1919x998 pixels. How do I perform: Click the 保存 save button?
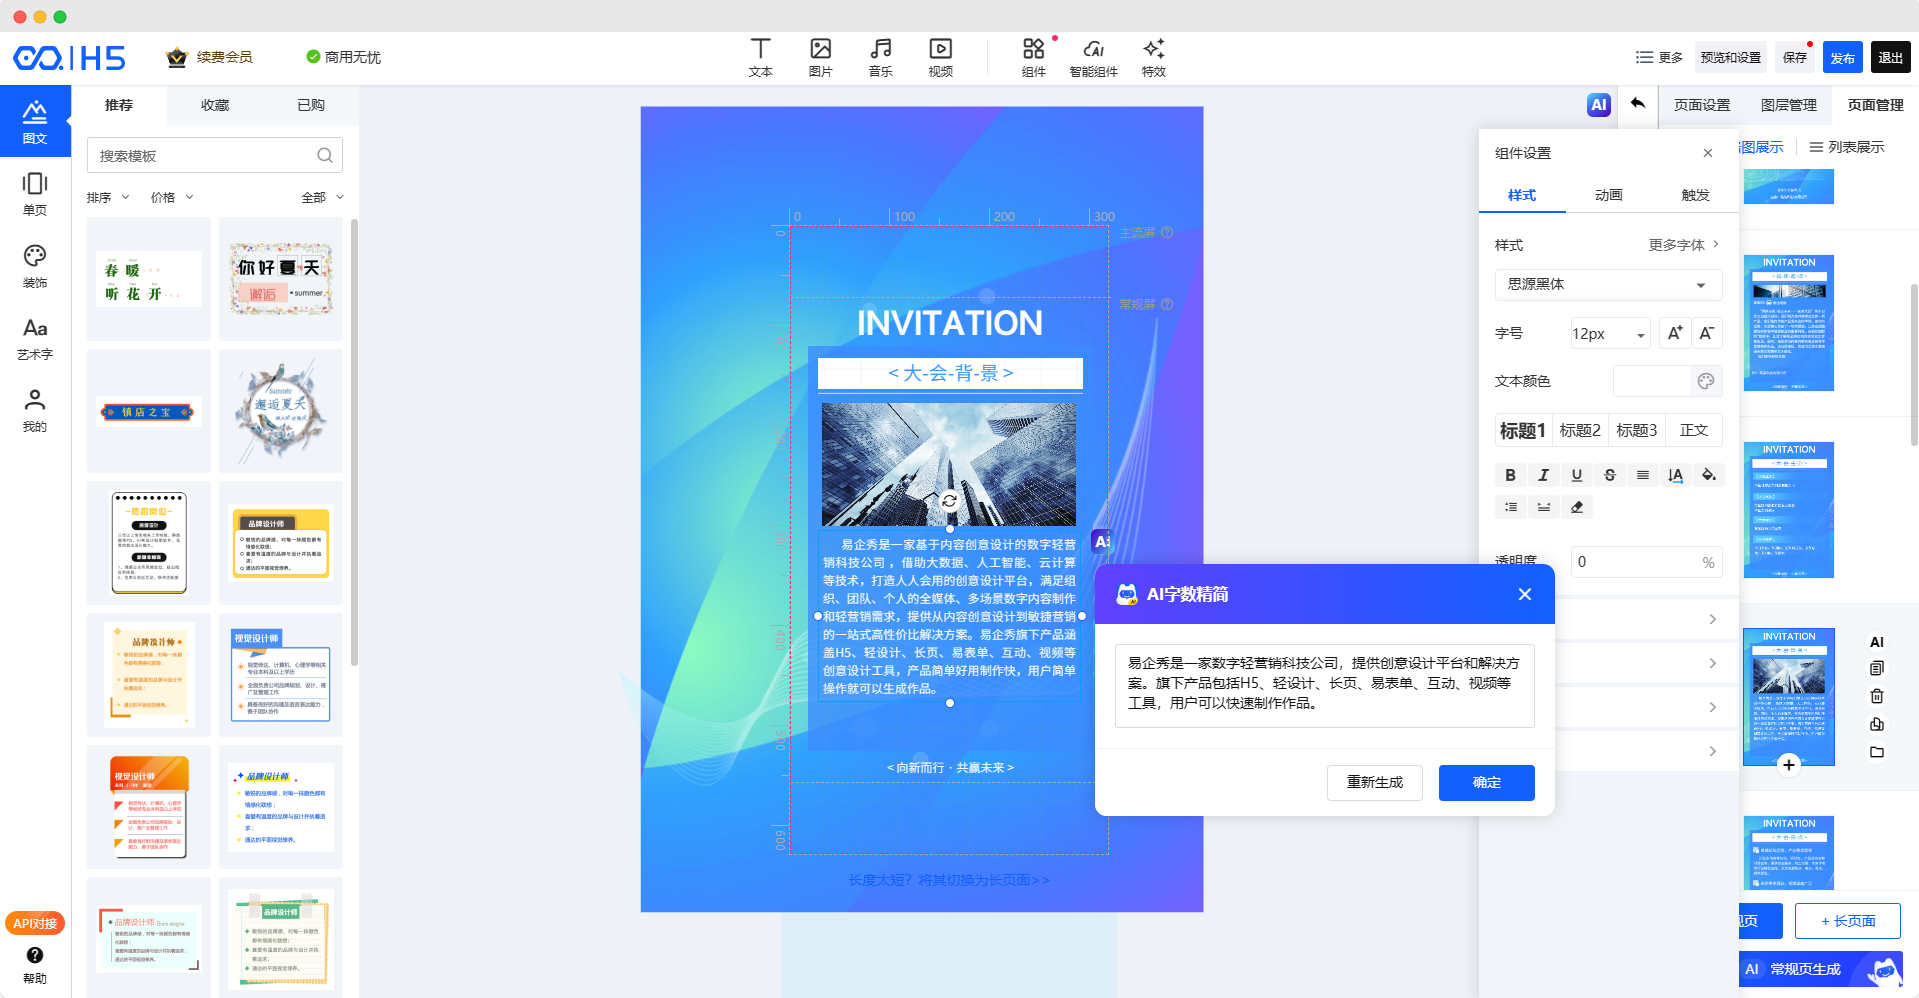click(1795, 57)
